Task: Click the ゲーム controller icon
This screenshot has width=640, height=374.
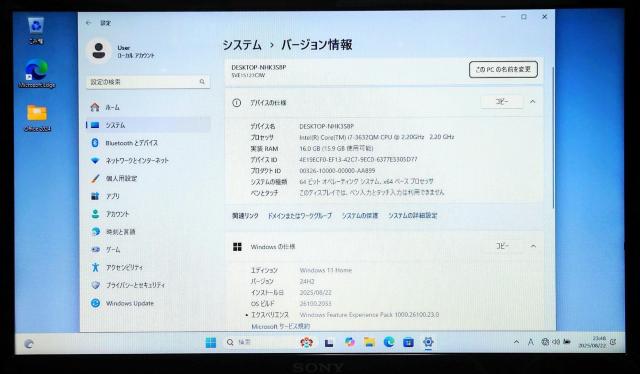Action: (x=95, y=249)
